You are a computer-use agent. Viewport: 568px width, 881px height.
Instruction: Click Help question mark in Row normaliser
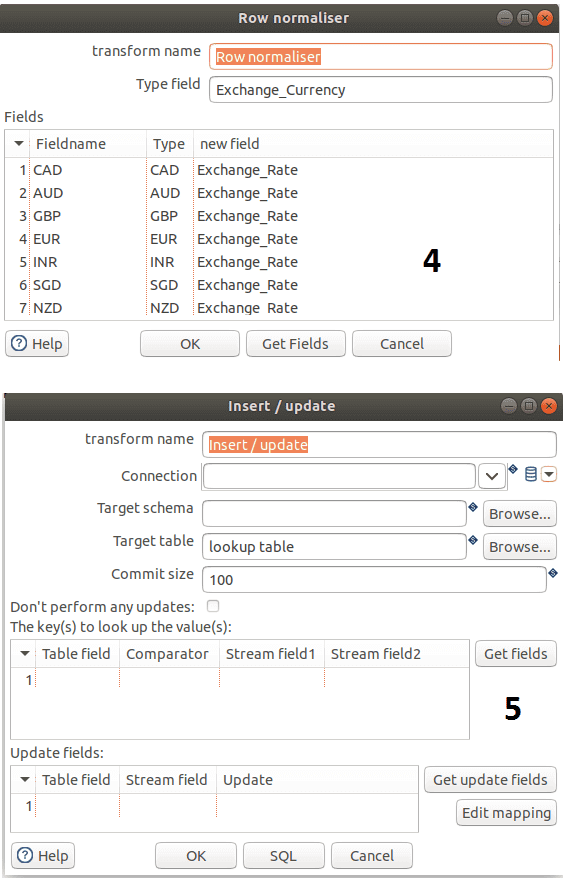19,343
